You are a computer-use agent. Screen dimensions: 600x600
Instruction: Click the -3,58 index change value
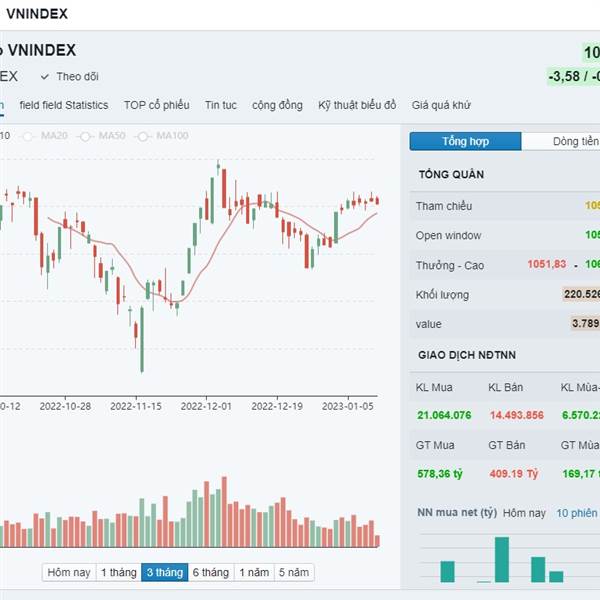564,76
